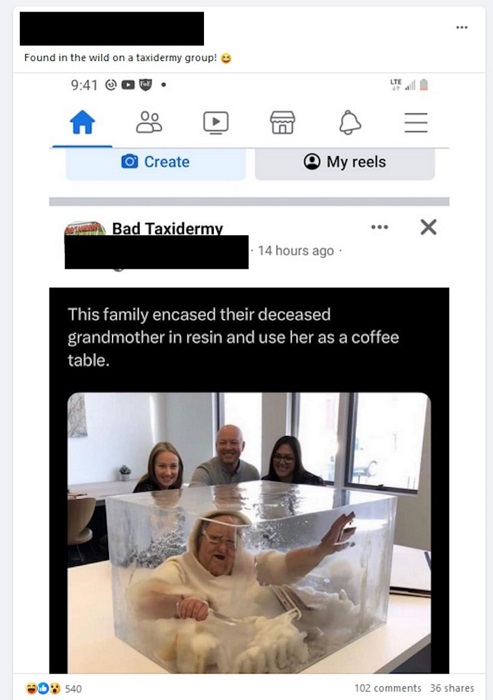Tap the Create reel button
This screenshot has height=700, width=493.
click(x=156, y=163)
